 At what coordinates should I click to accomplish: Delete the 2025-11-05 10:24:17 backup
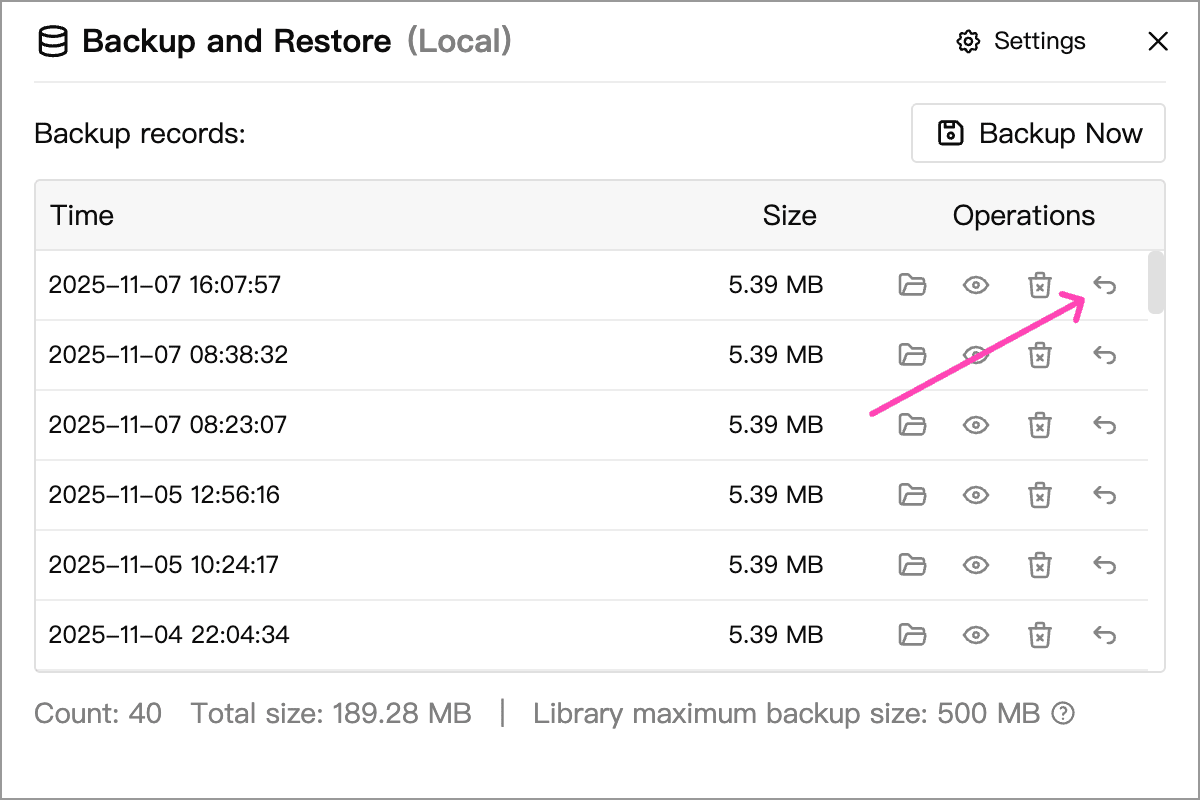1040,565
